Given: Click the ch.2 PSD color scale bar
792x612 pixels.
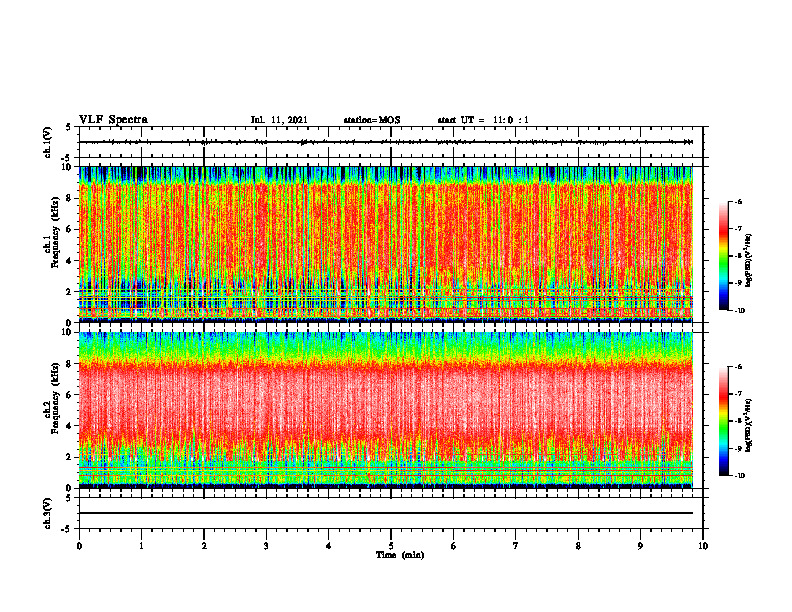Looking at the screenshot, I should 724,421.
